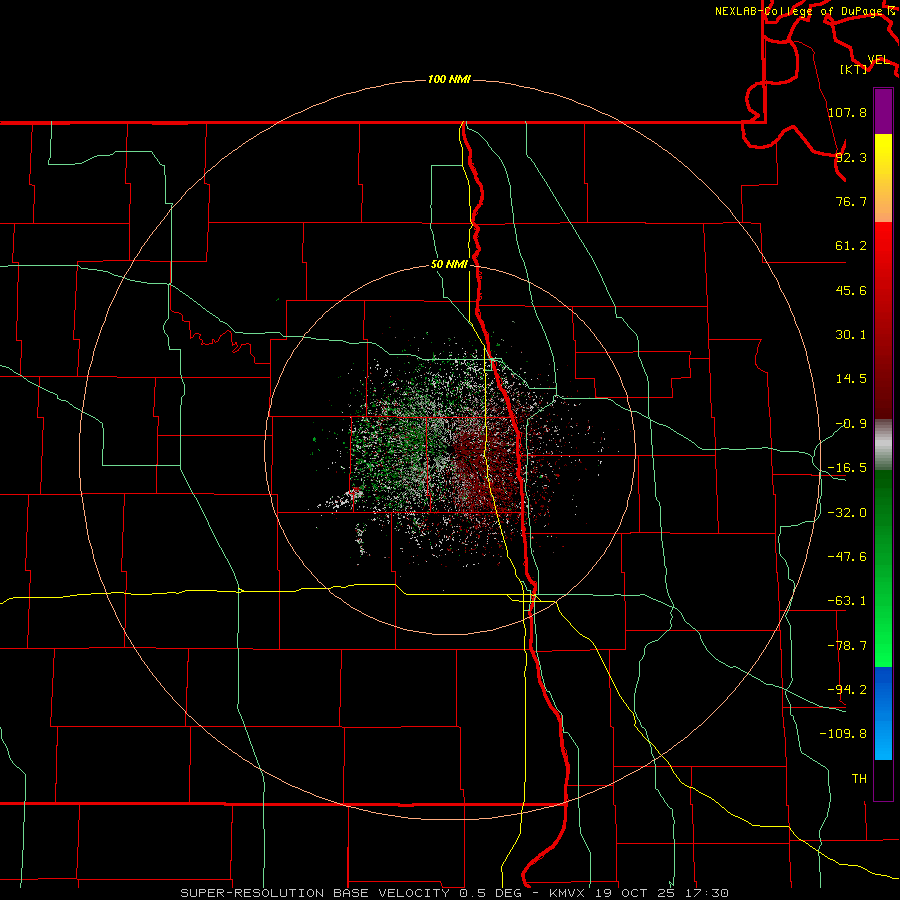This screenshot has height=900, width=900.
Task: Click the -78.7 legend value
Action: point(847,646)
